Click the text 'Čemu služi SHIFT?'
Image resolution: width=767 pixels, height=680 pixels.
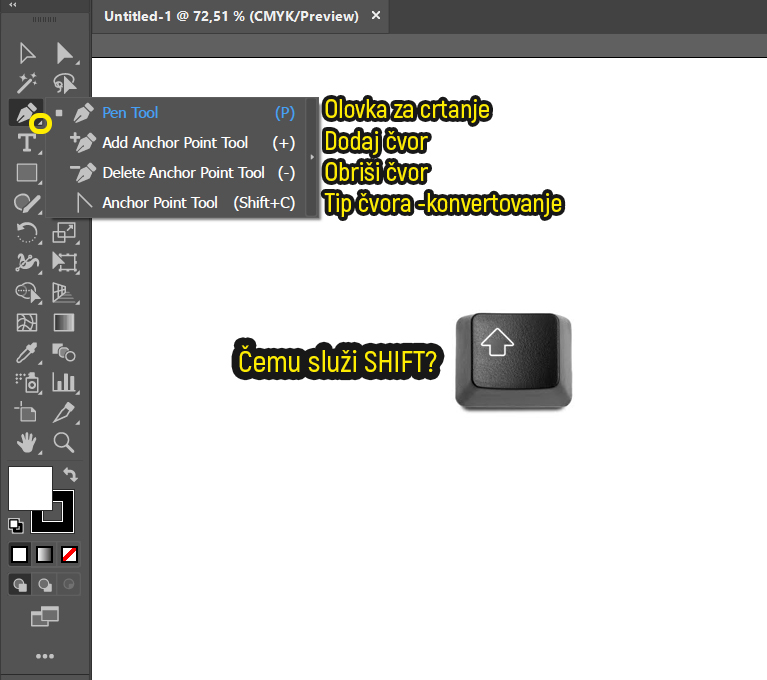click(337, 361)
